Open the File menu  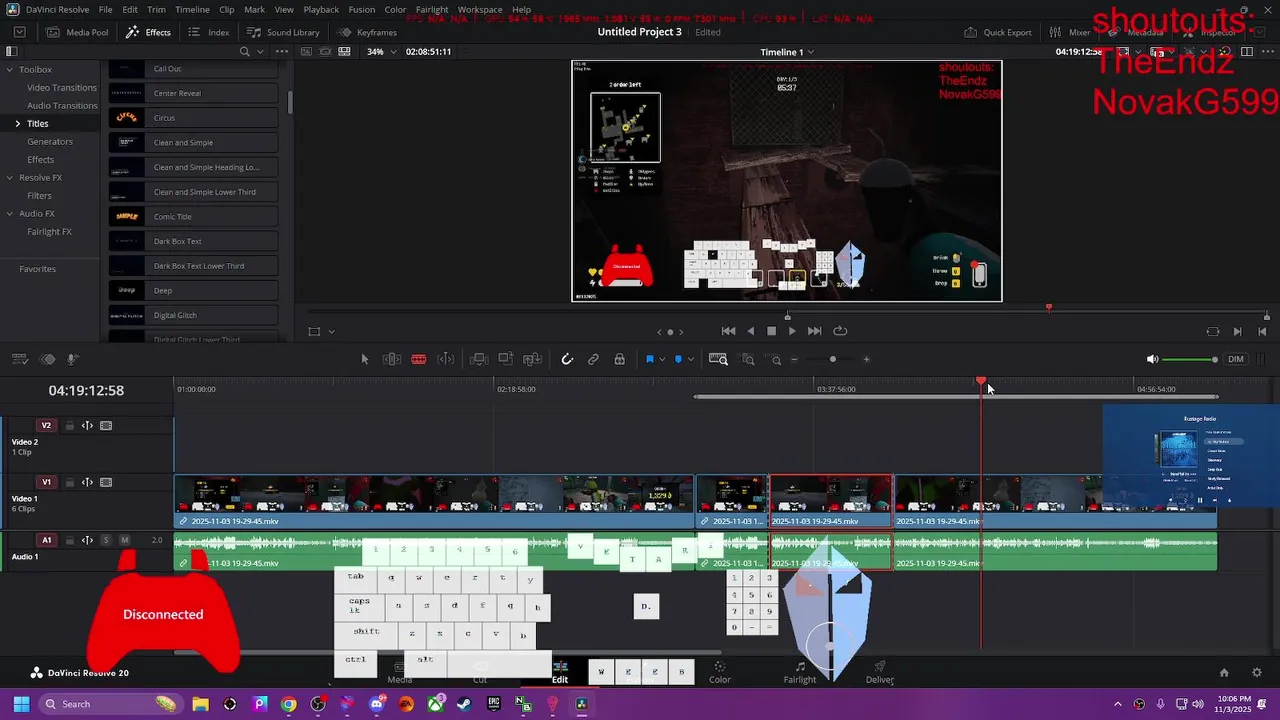point(105,9)
